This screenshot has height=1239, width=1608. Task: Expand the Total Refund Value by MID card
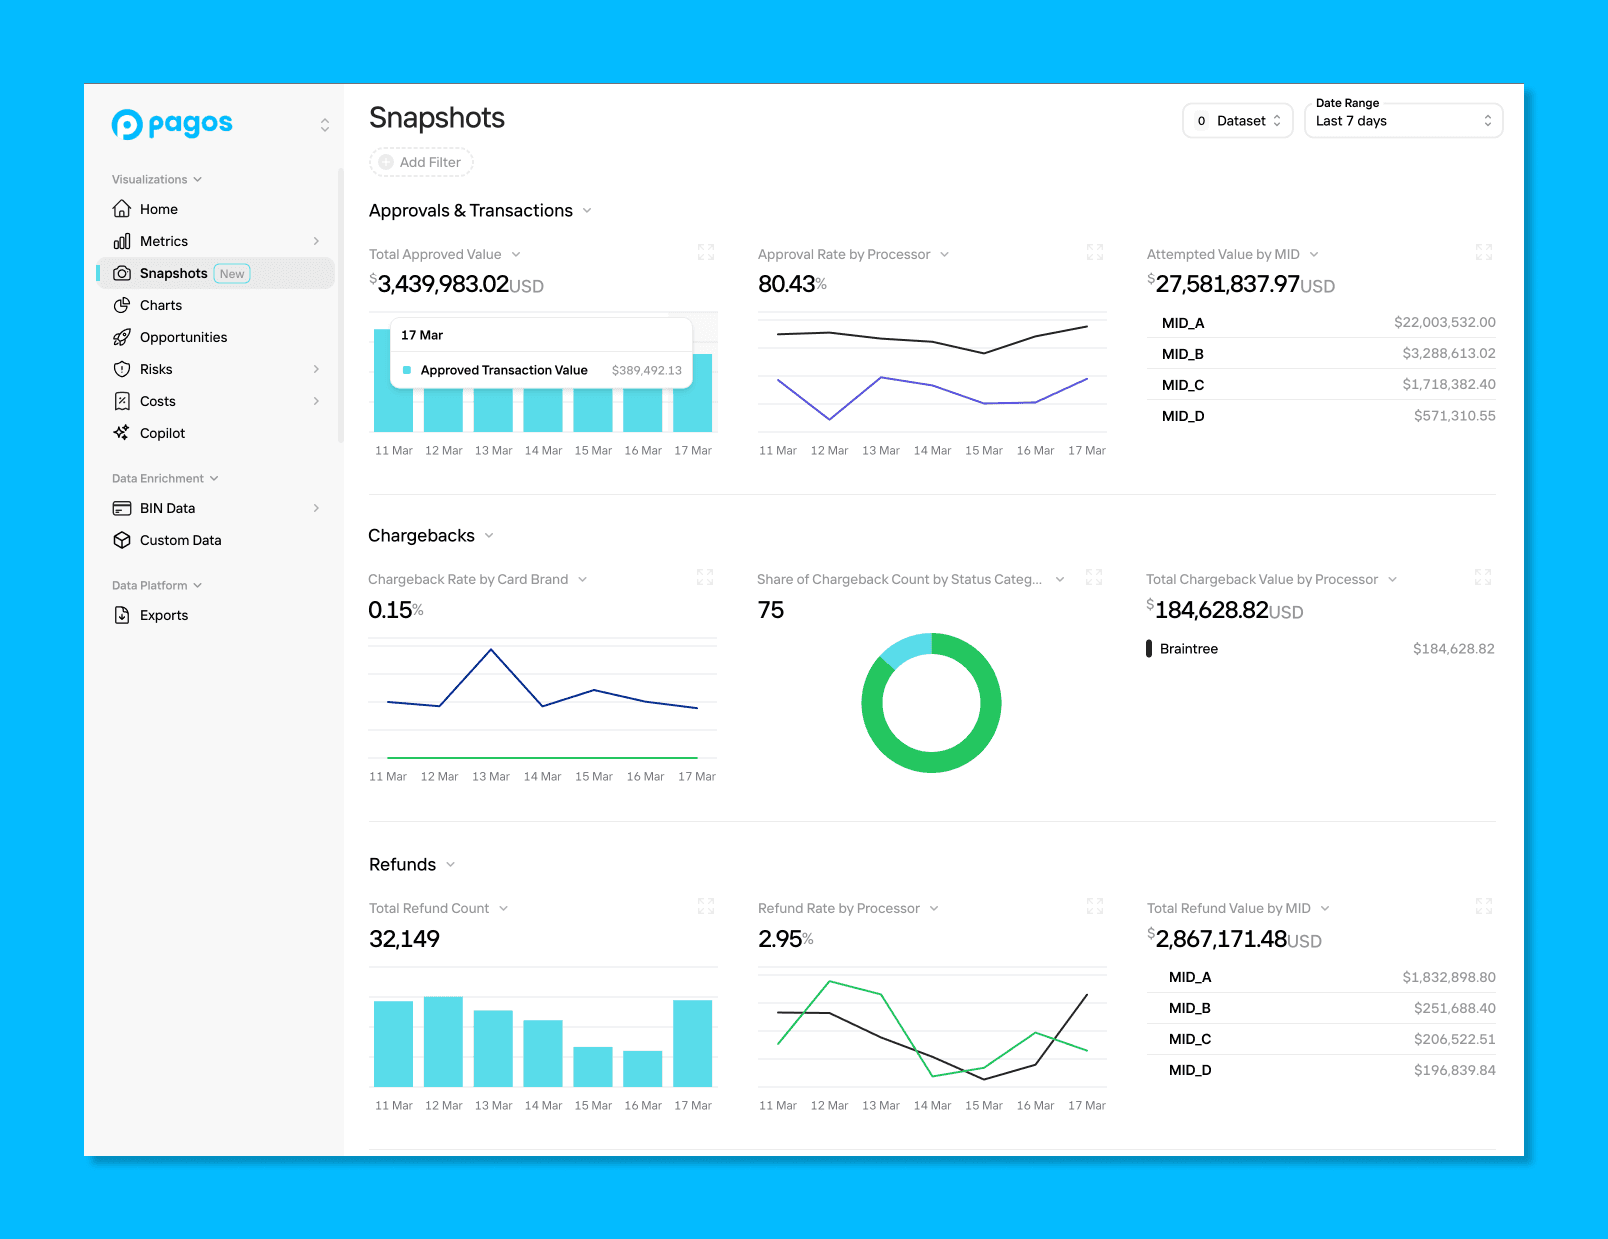[x=1484, y=906]
